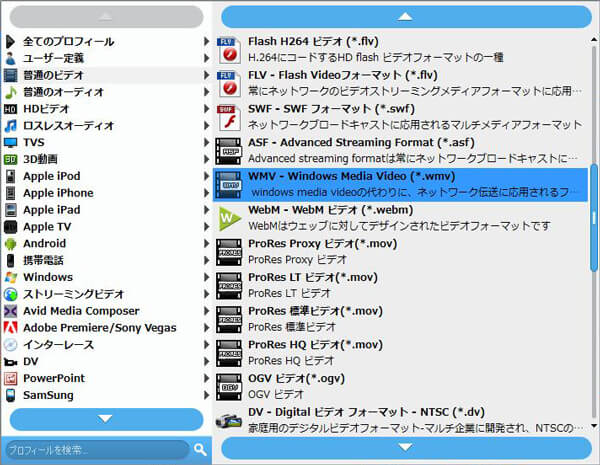
Task: Expand the PowerPoint submenu arrow
Action: coord(206,378)
